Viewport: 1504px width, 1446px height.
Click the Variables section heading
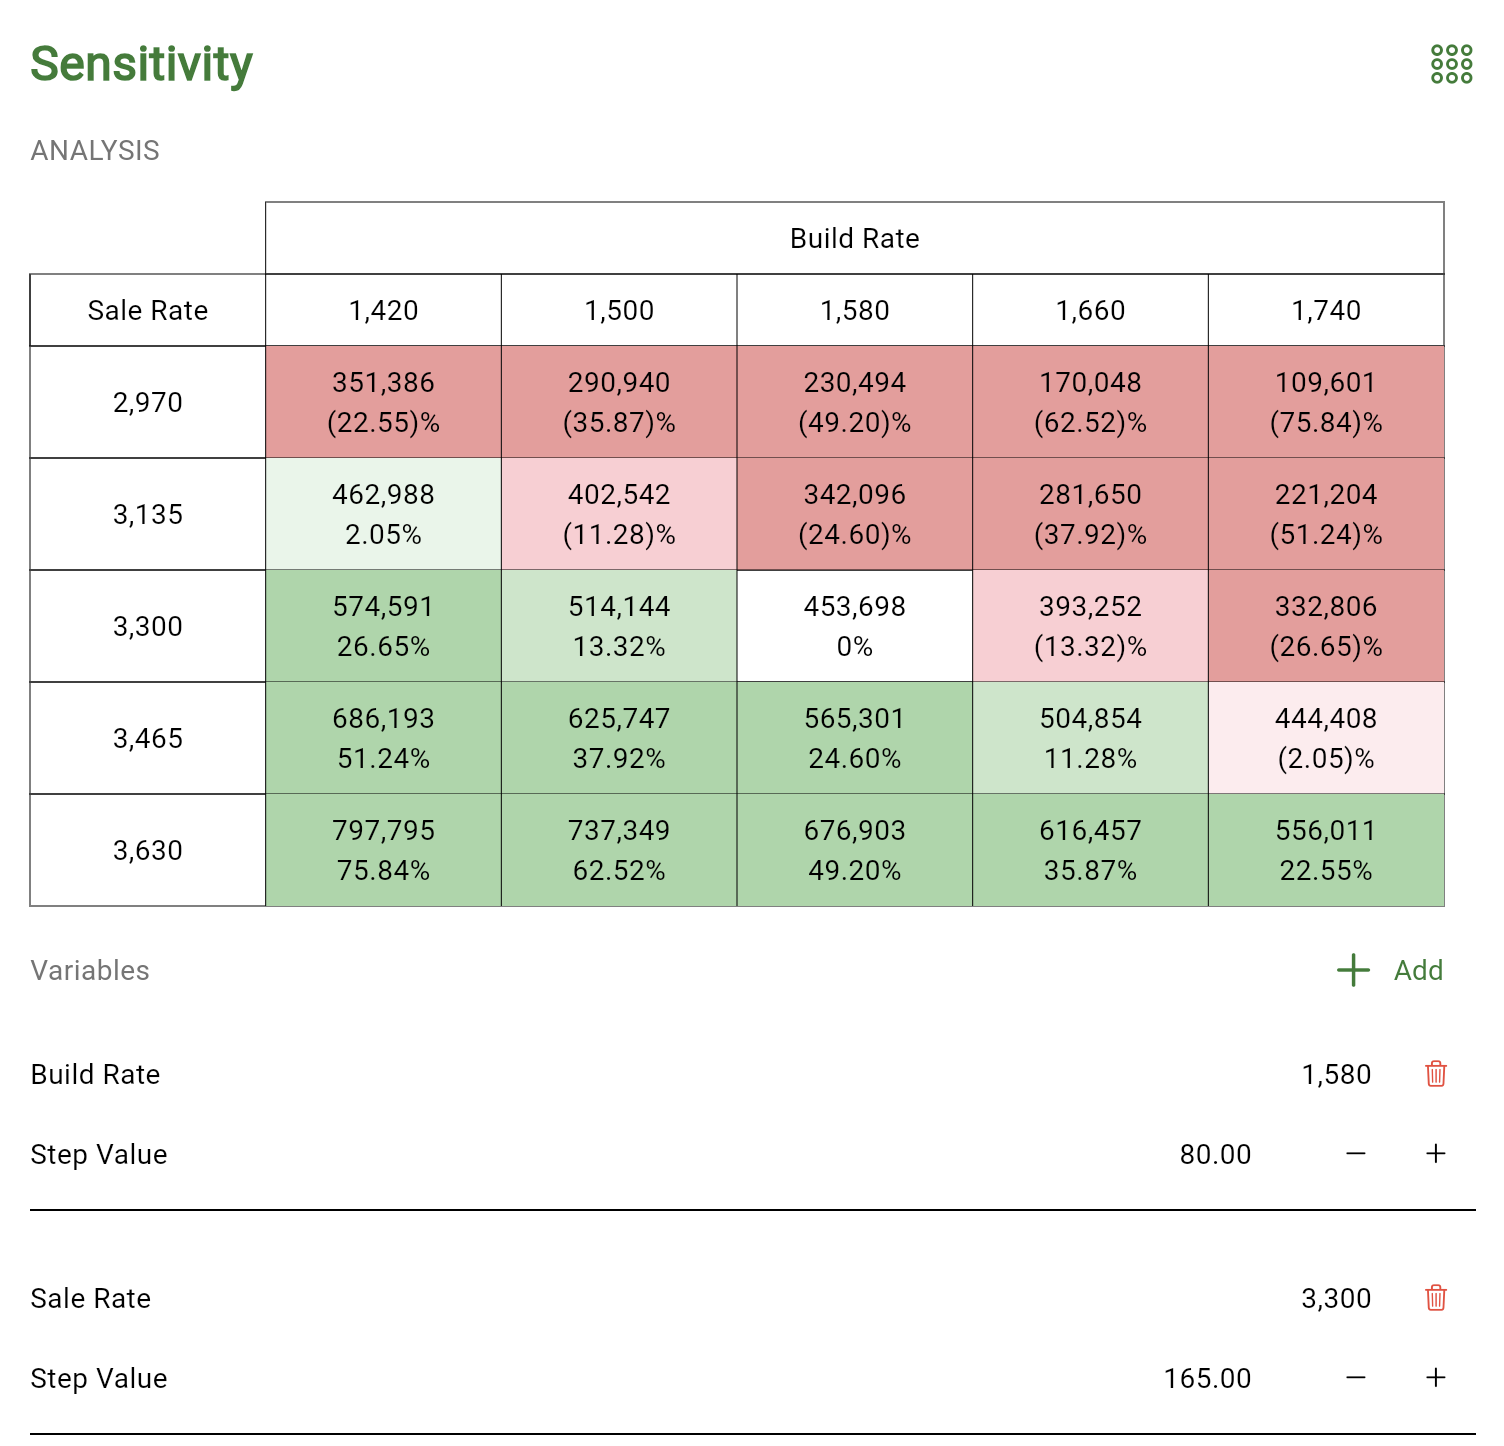click(x=89, y=970)
